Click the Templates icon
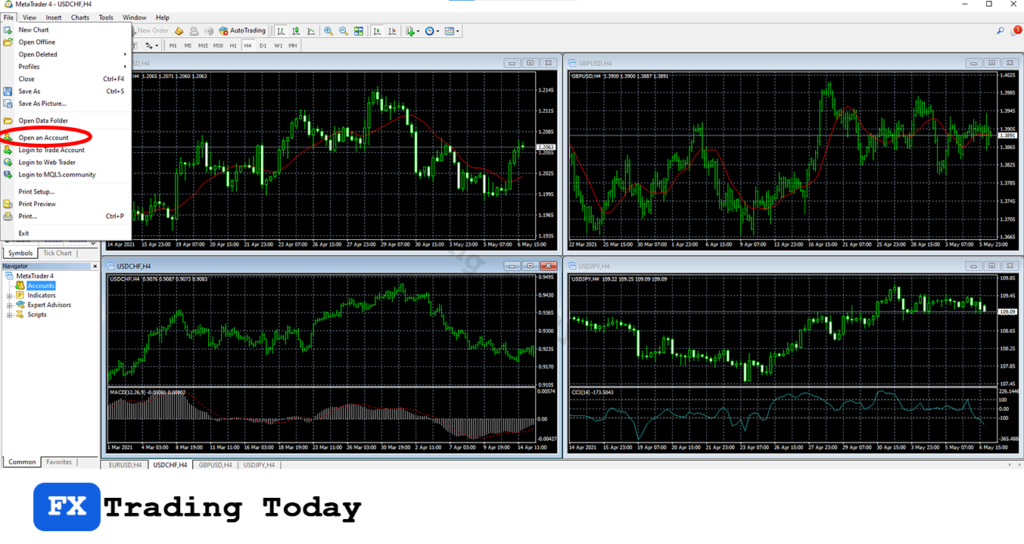 pyautogui.click(x=449, y=31)
